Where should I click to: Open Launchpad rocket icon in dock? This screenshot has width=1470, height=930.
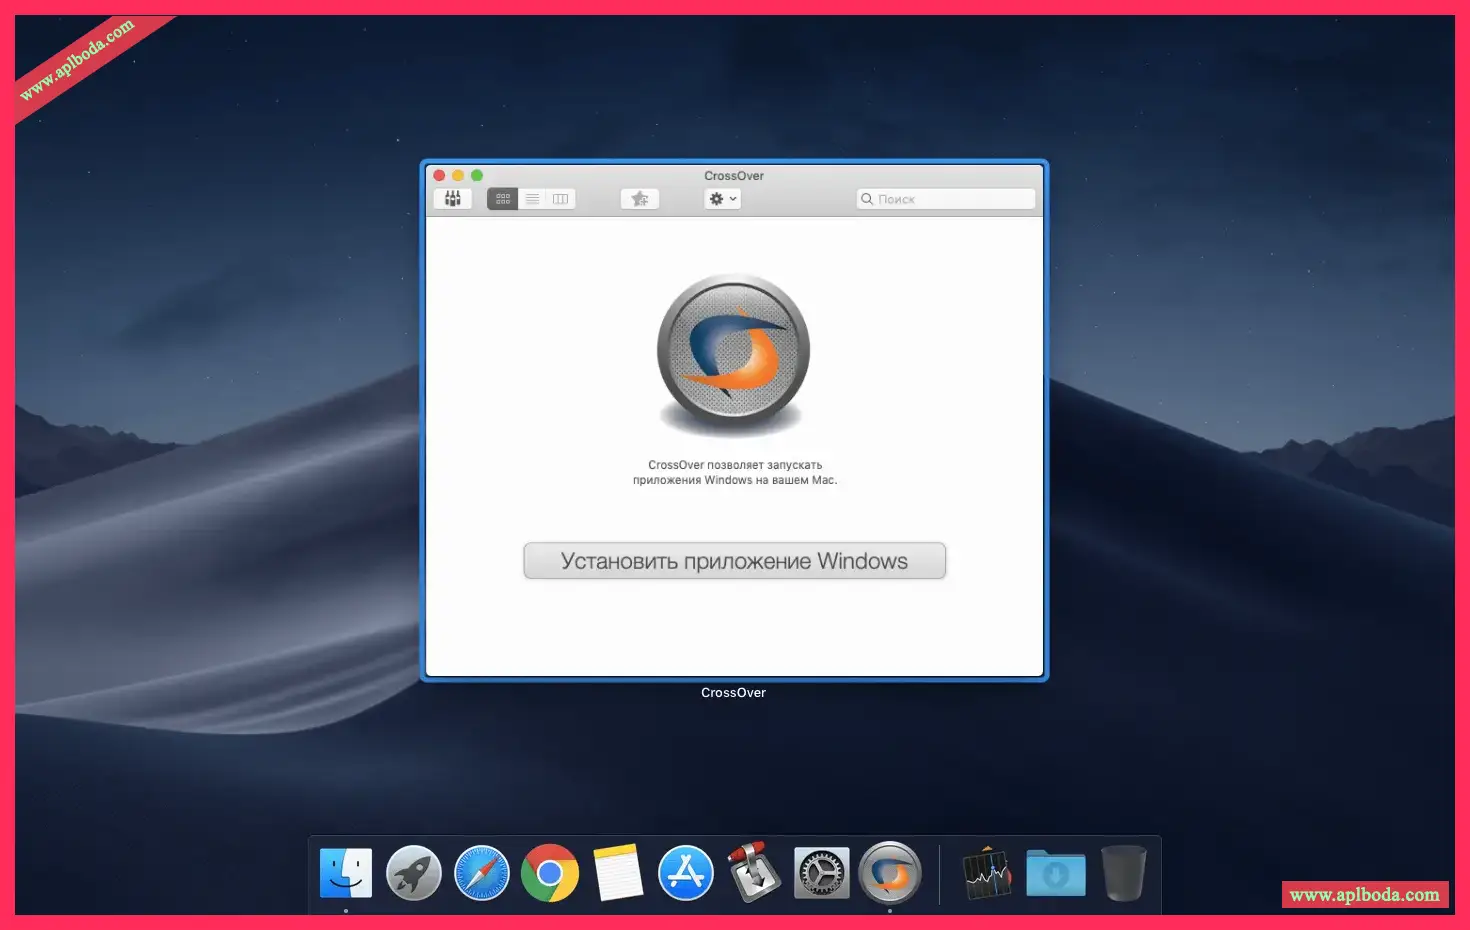pos(414,873)
